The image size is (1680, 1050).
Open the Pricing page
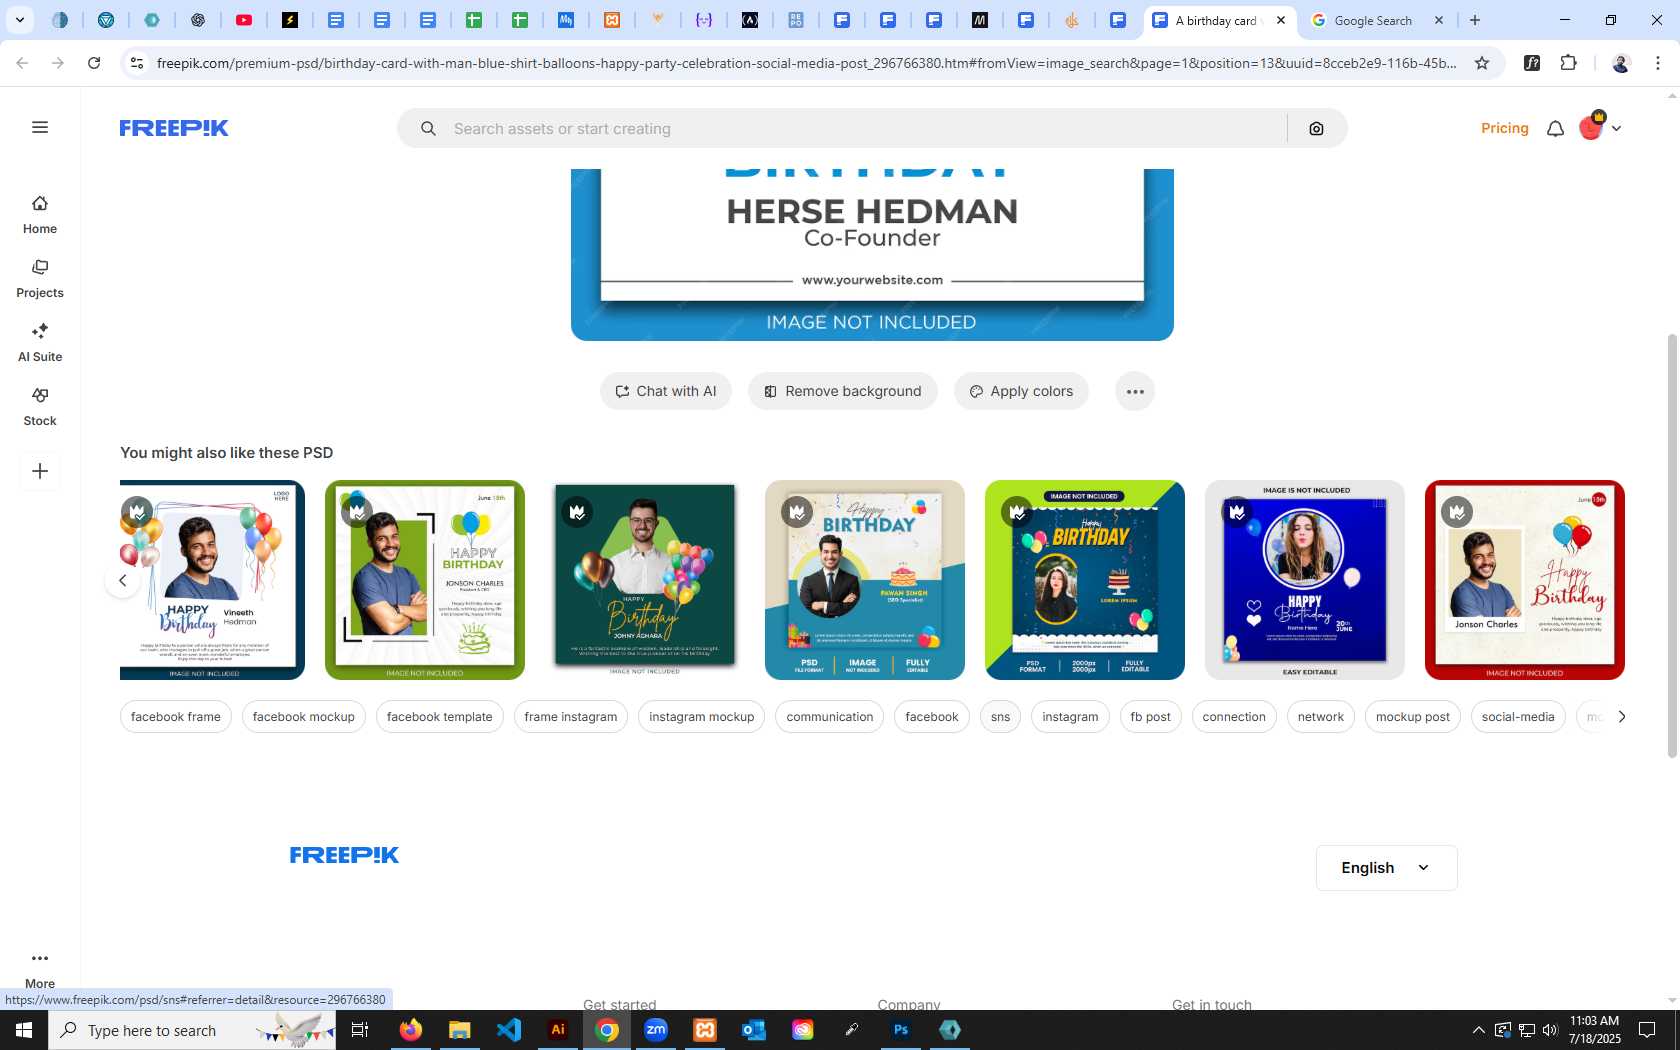(x=1504, y=128)
